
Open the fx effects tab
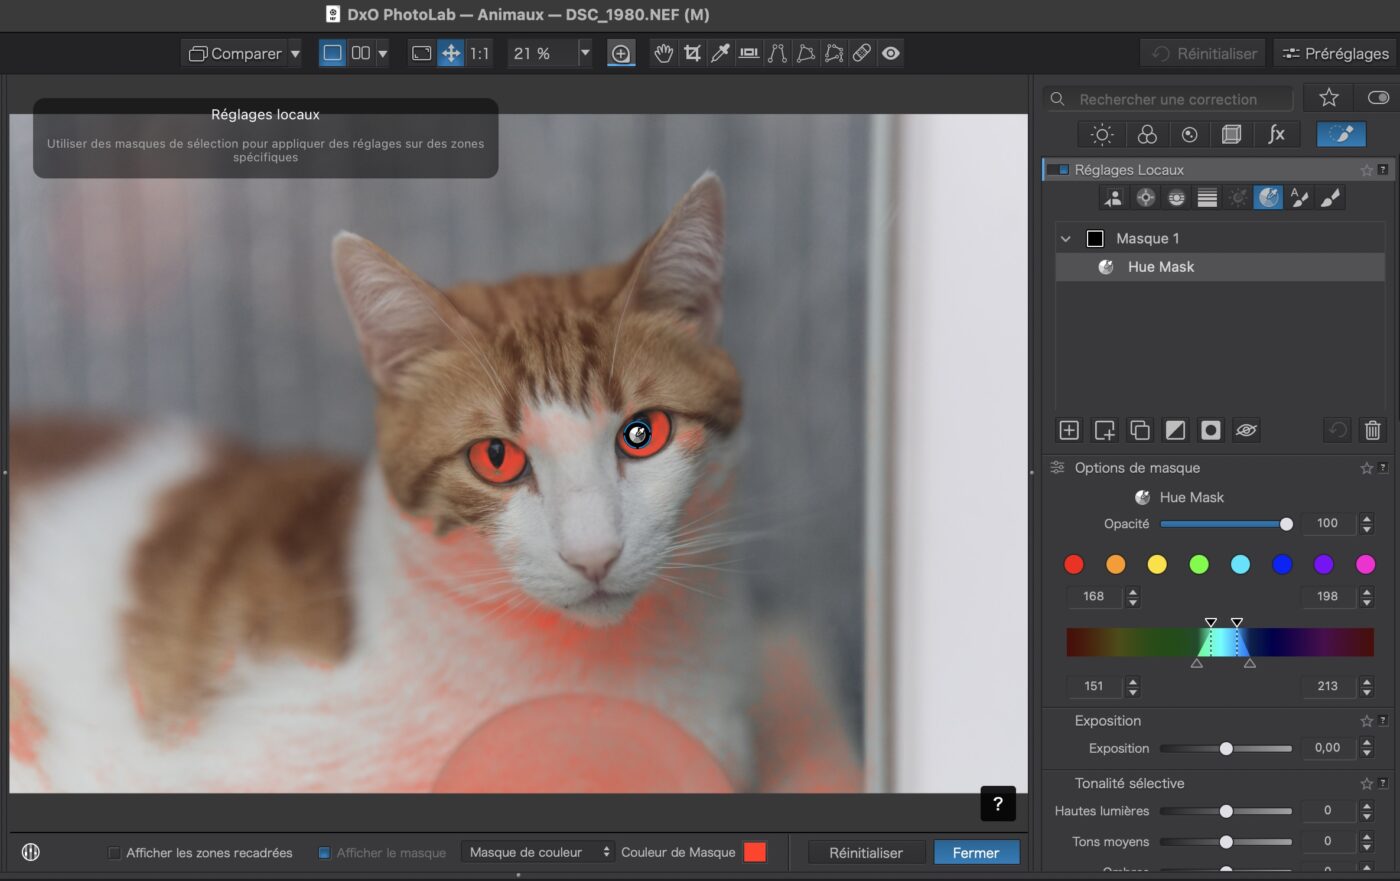pos(1276,135)
